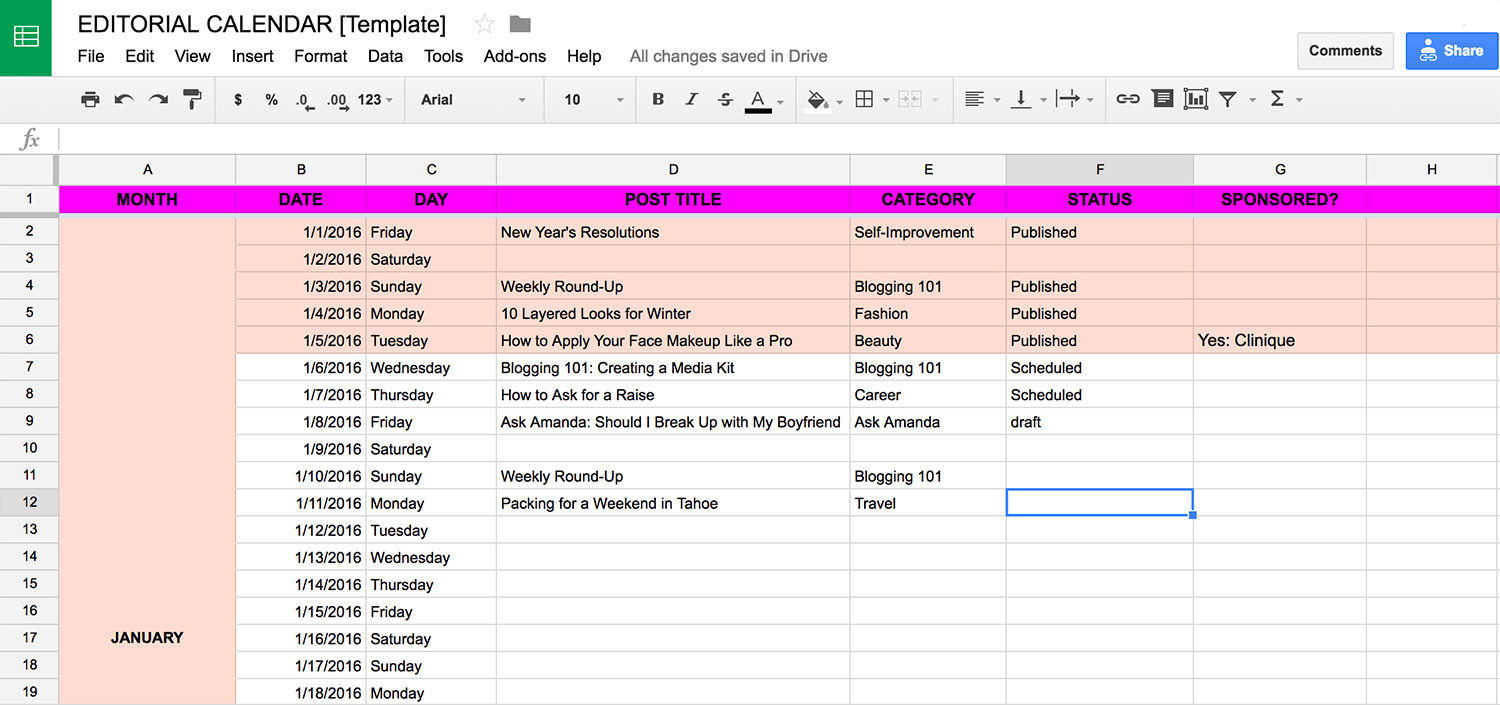Screen dimensions: 1500x705
Task: Insert a link into the cell
Action: 1128,99
